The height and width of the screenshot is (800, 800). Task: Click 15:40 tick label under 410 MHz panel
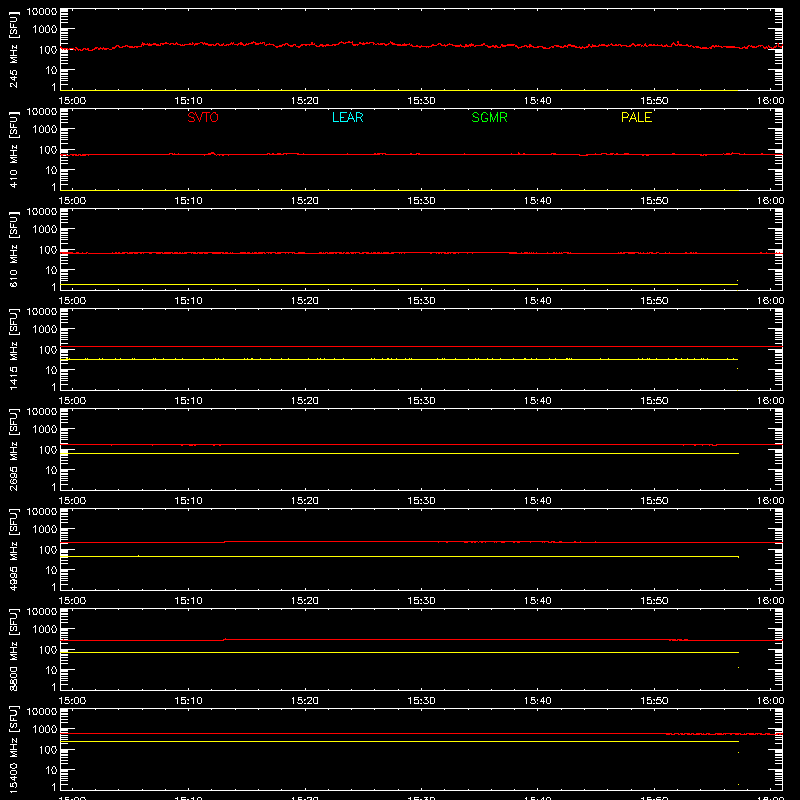coord(538,201)
